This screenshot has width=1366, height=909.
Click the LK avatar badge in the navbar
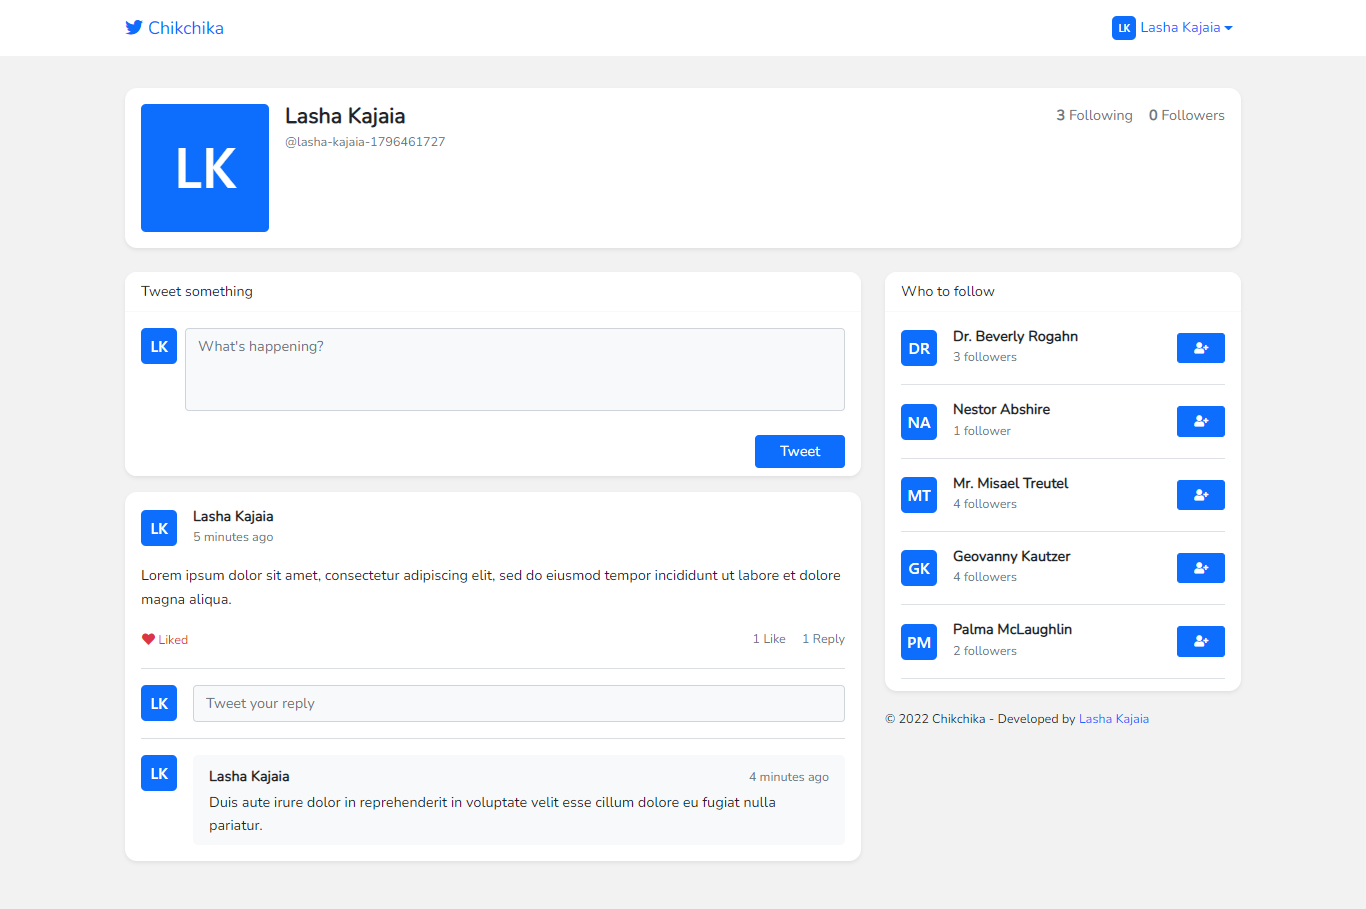point(1123,27)
